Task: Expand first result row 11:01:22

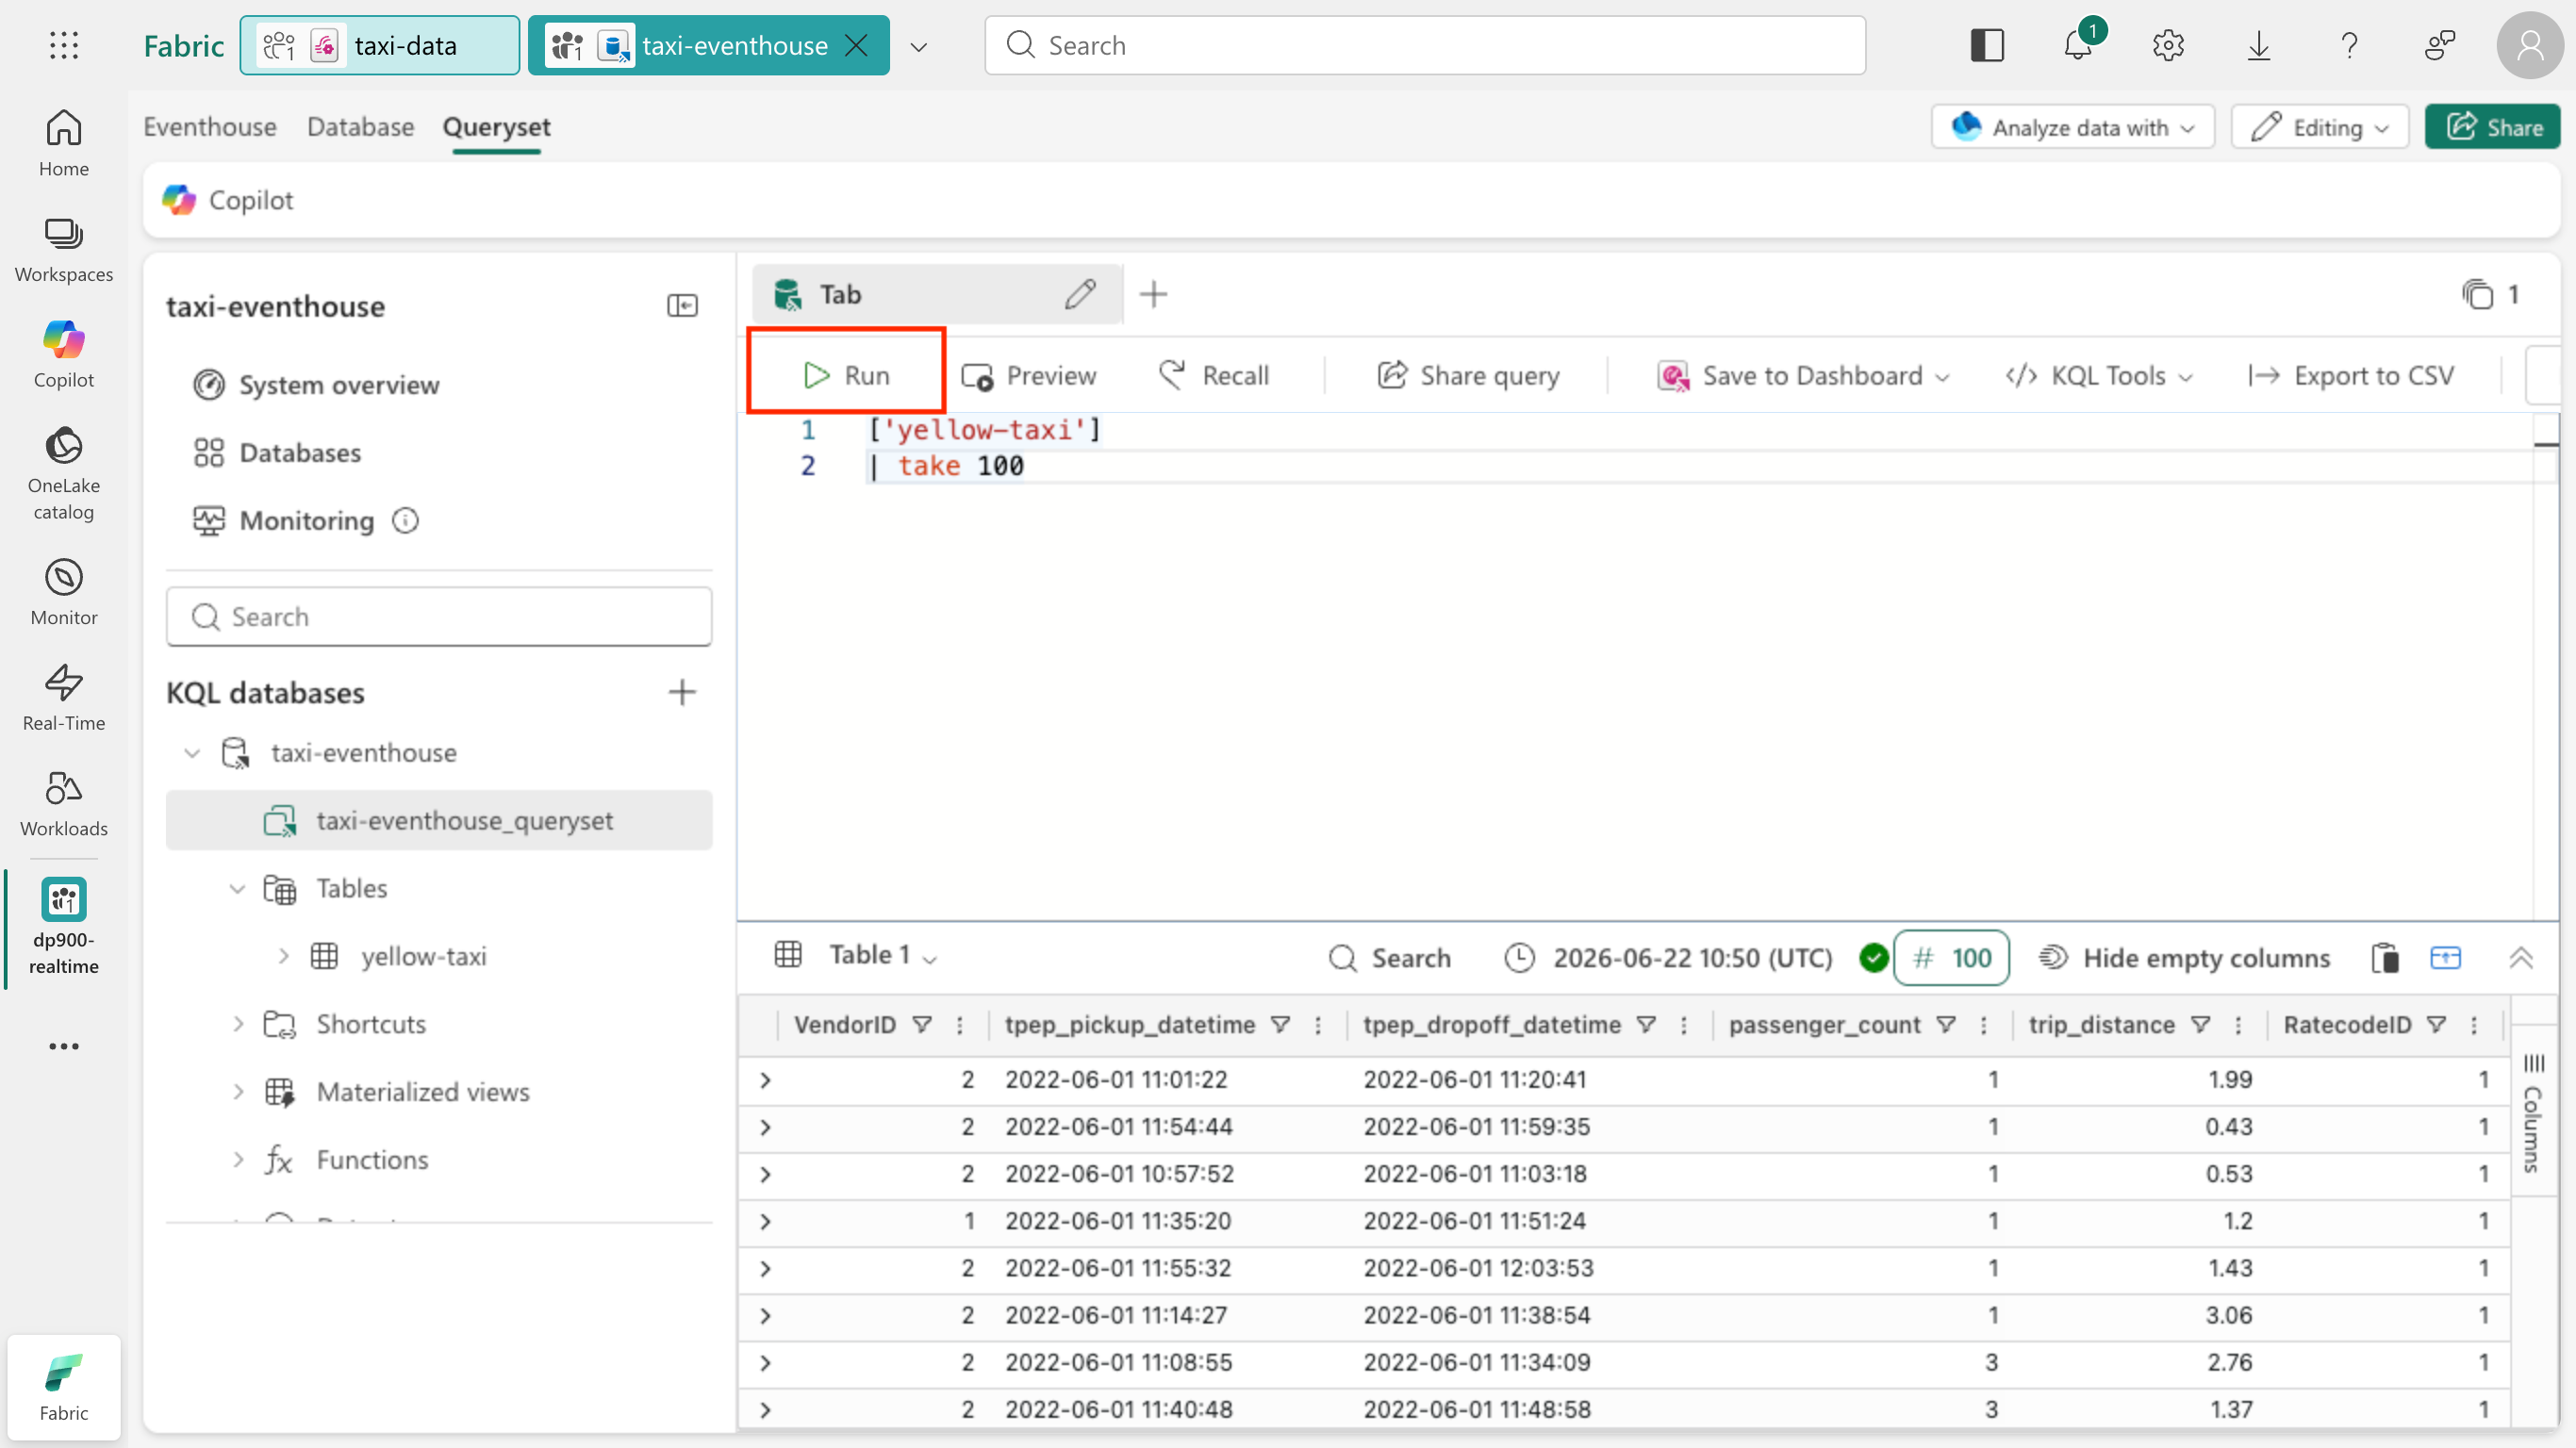Action: [765, 1080]
